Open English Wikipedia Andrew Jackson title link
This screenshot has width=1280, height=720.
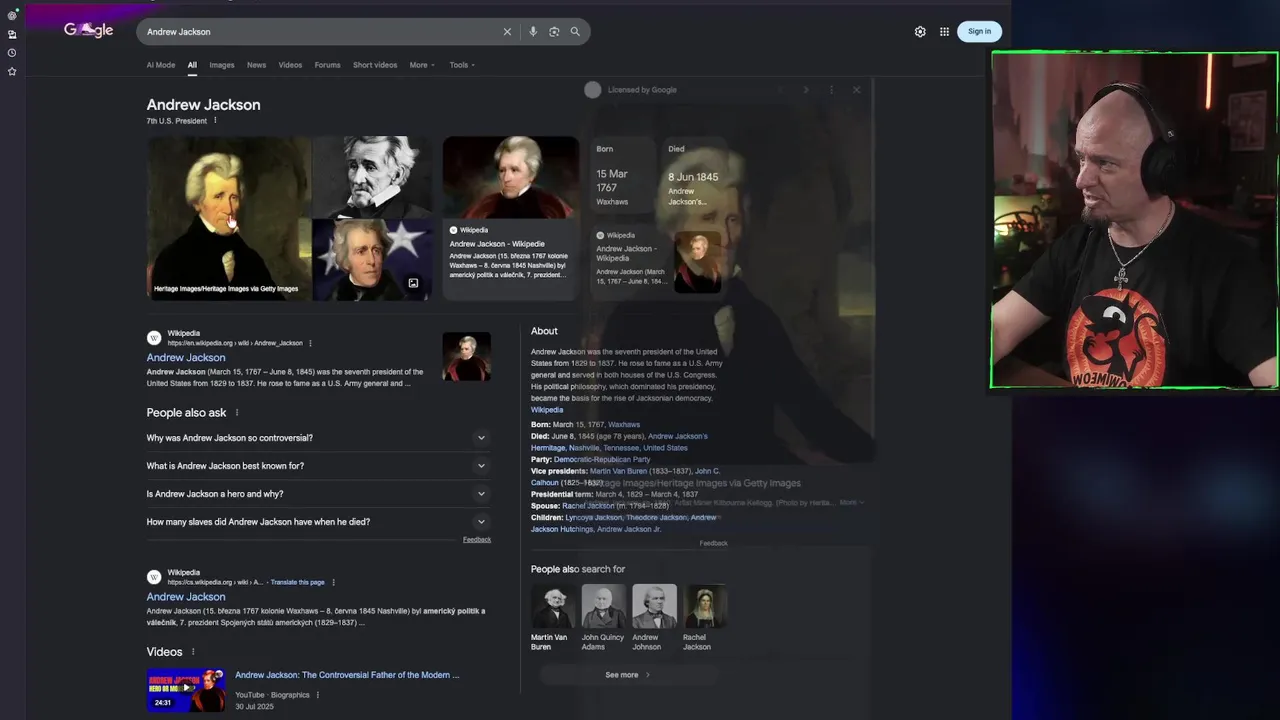click(x=186, y=358)
